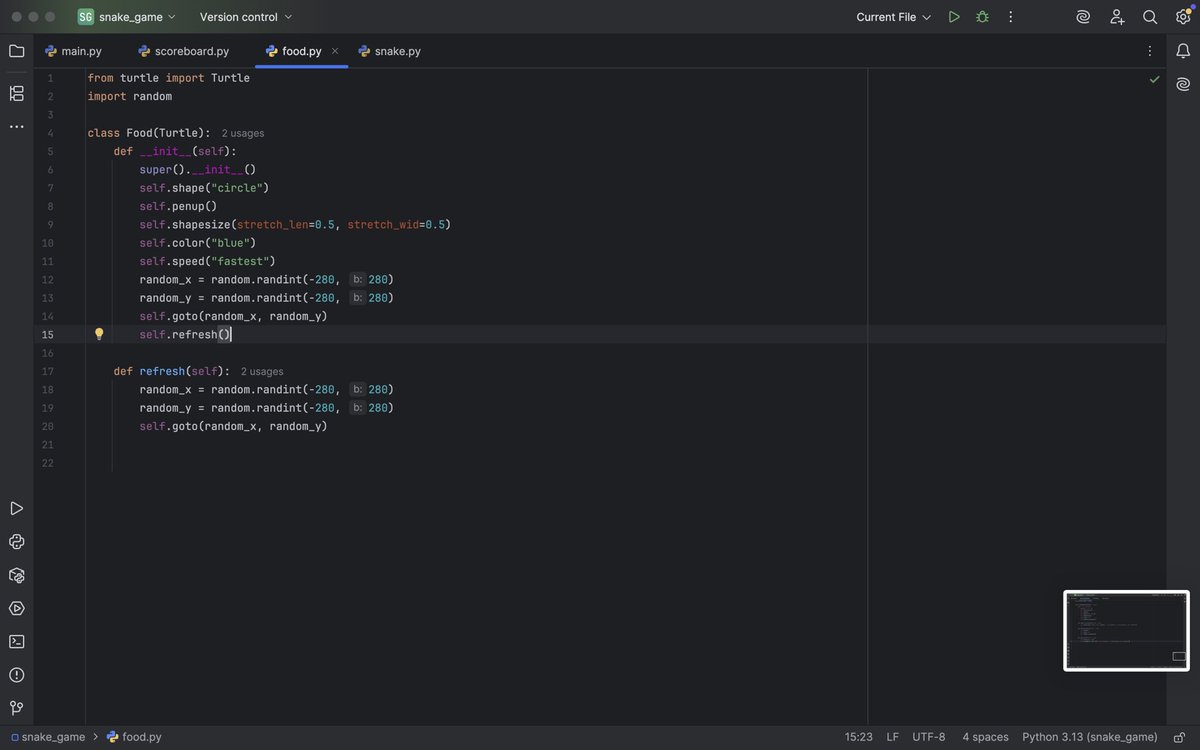The image size is (1200, 750).
Task: Click the '2 usages' hint beside def refresh
Action: [x=262, y=371]
